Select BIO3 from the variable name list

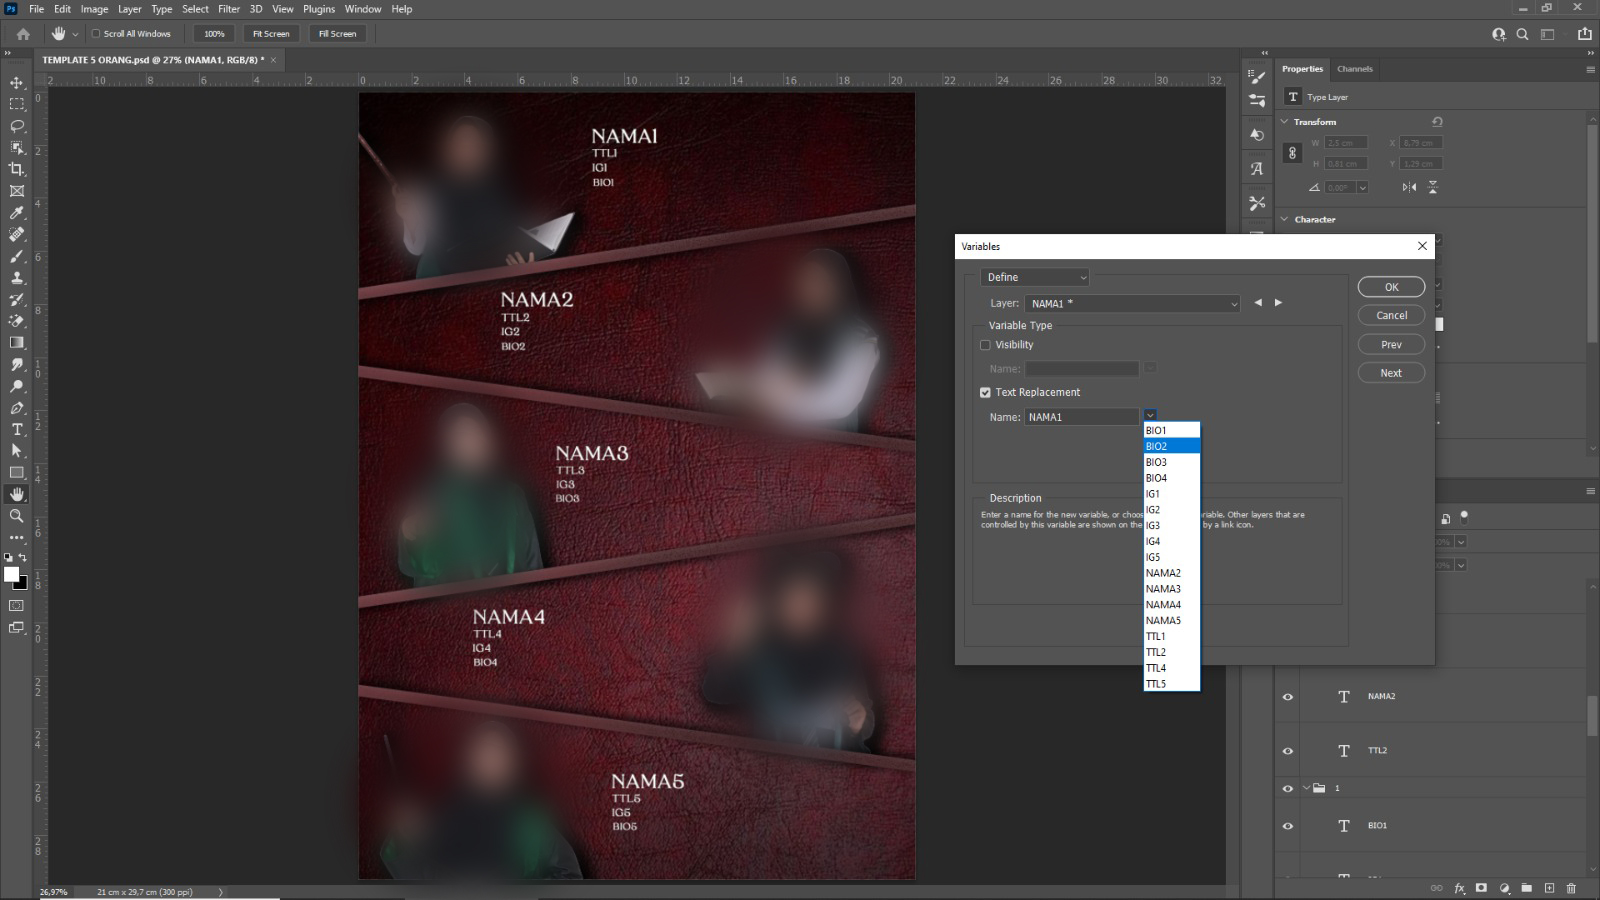click(x=1157, y=461)
